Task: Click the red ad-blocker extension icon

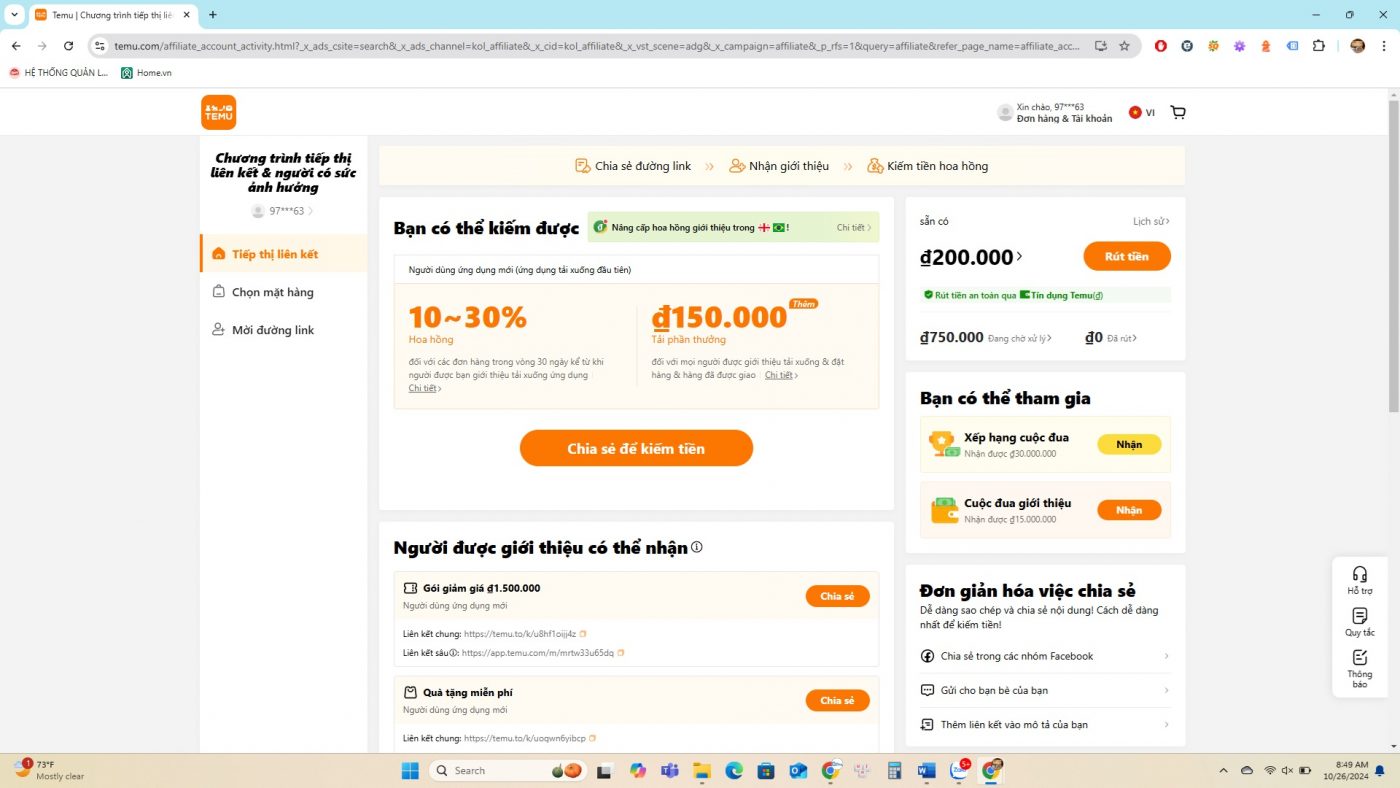Action: coord(1160,46)
